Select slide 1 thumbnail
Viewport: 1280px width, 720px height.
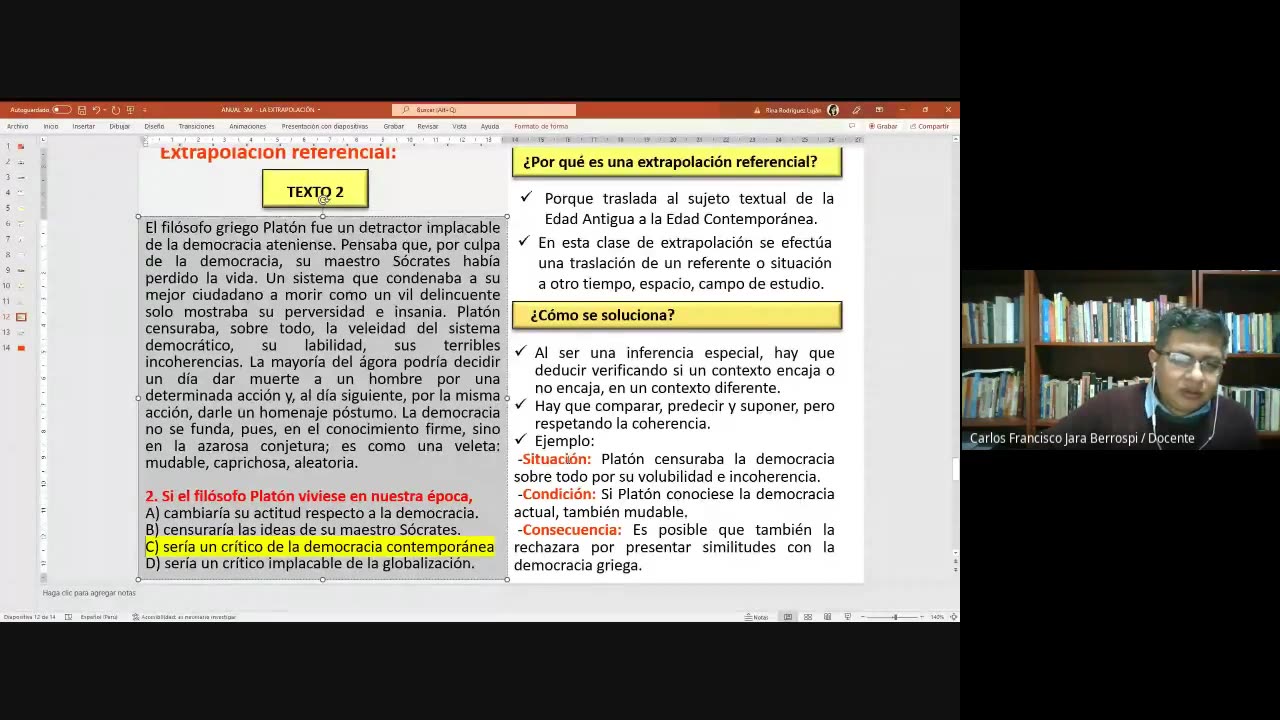pos(21,146)
